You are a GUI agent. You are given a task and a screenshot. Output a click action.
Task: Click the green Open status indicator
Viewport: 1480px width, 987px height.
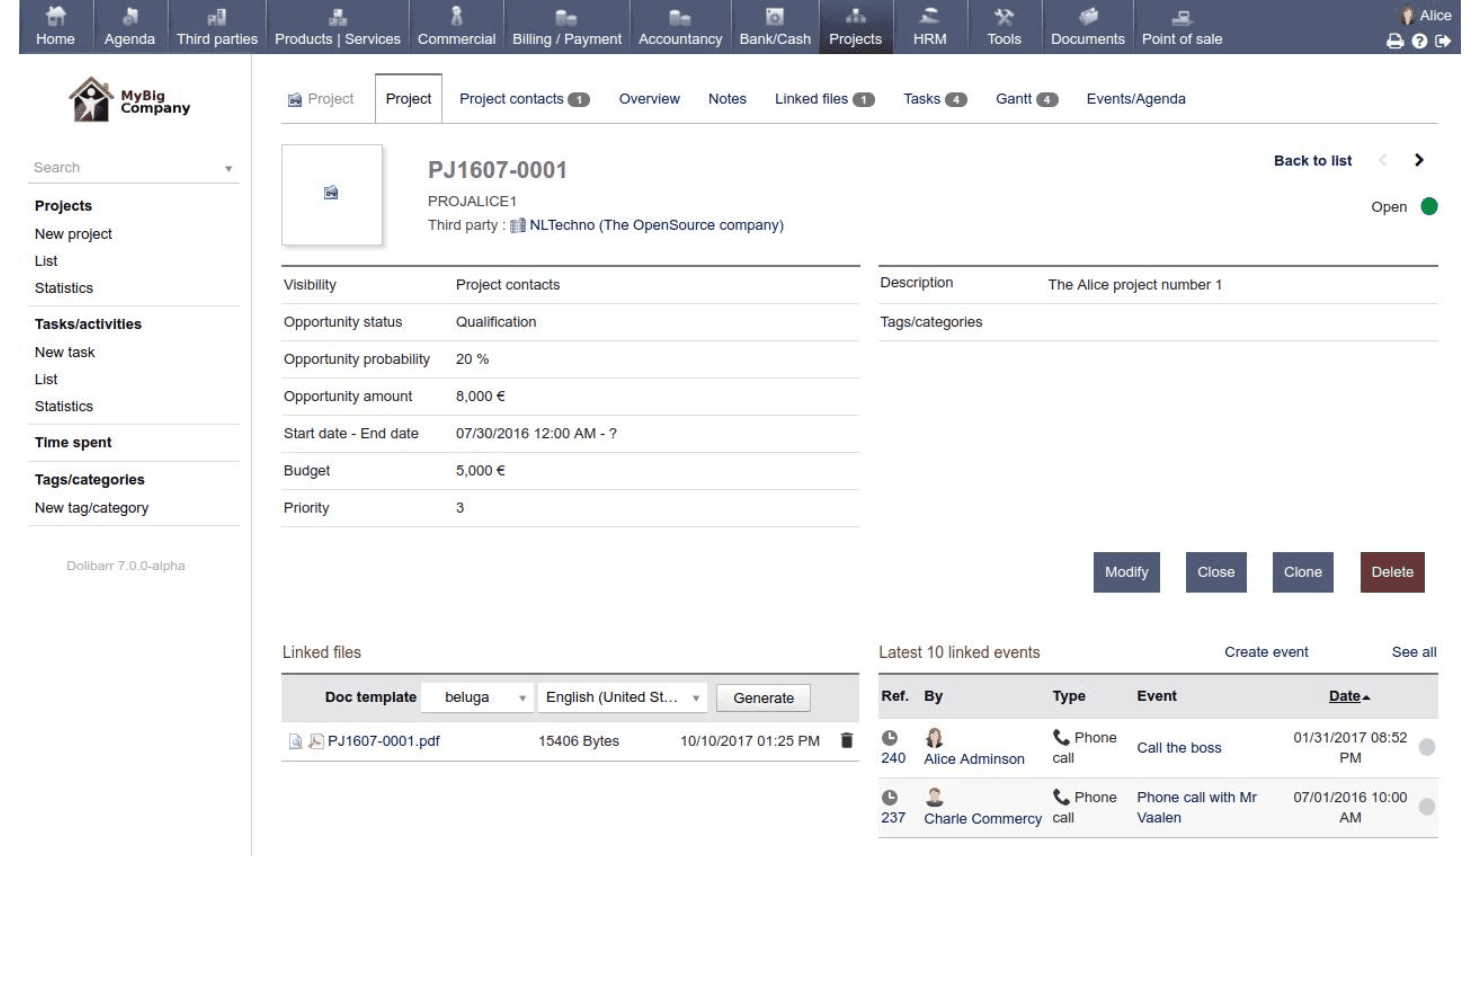(1429, 206)
